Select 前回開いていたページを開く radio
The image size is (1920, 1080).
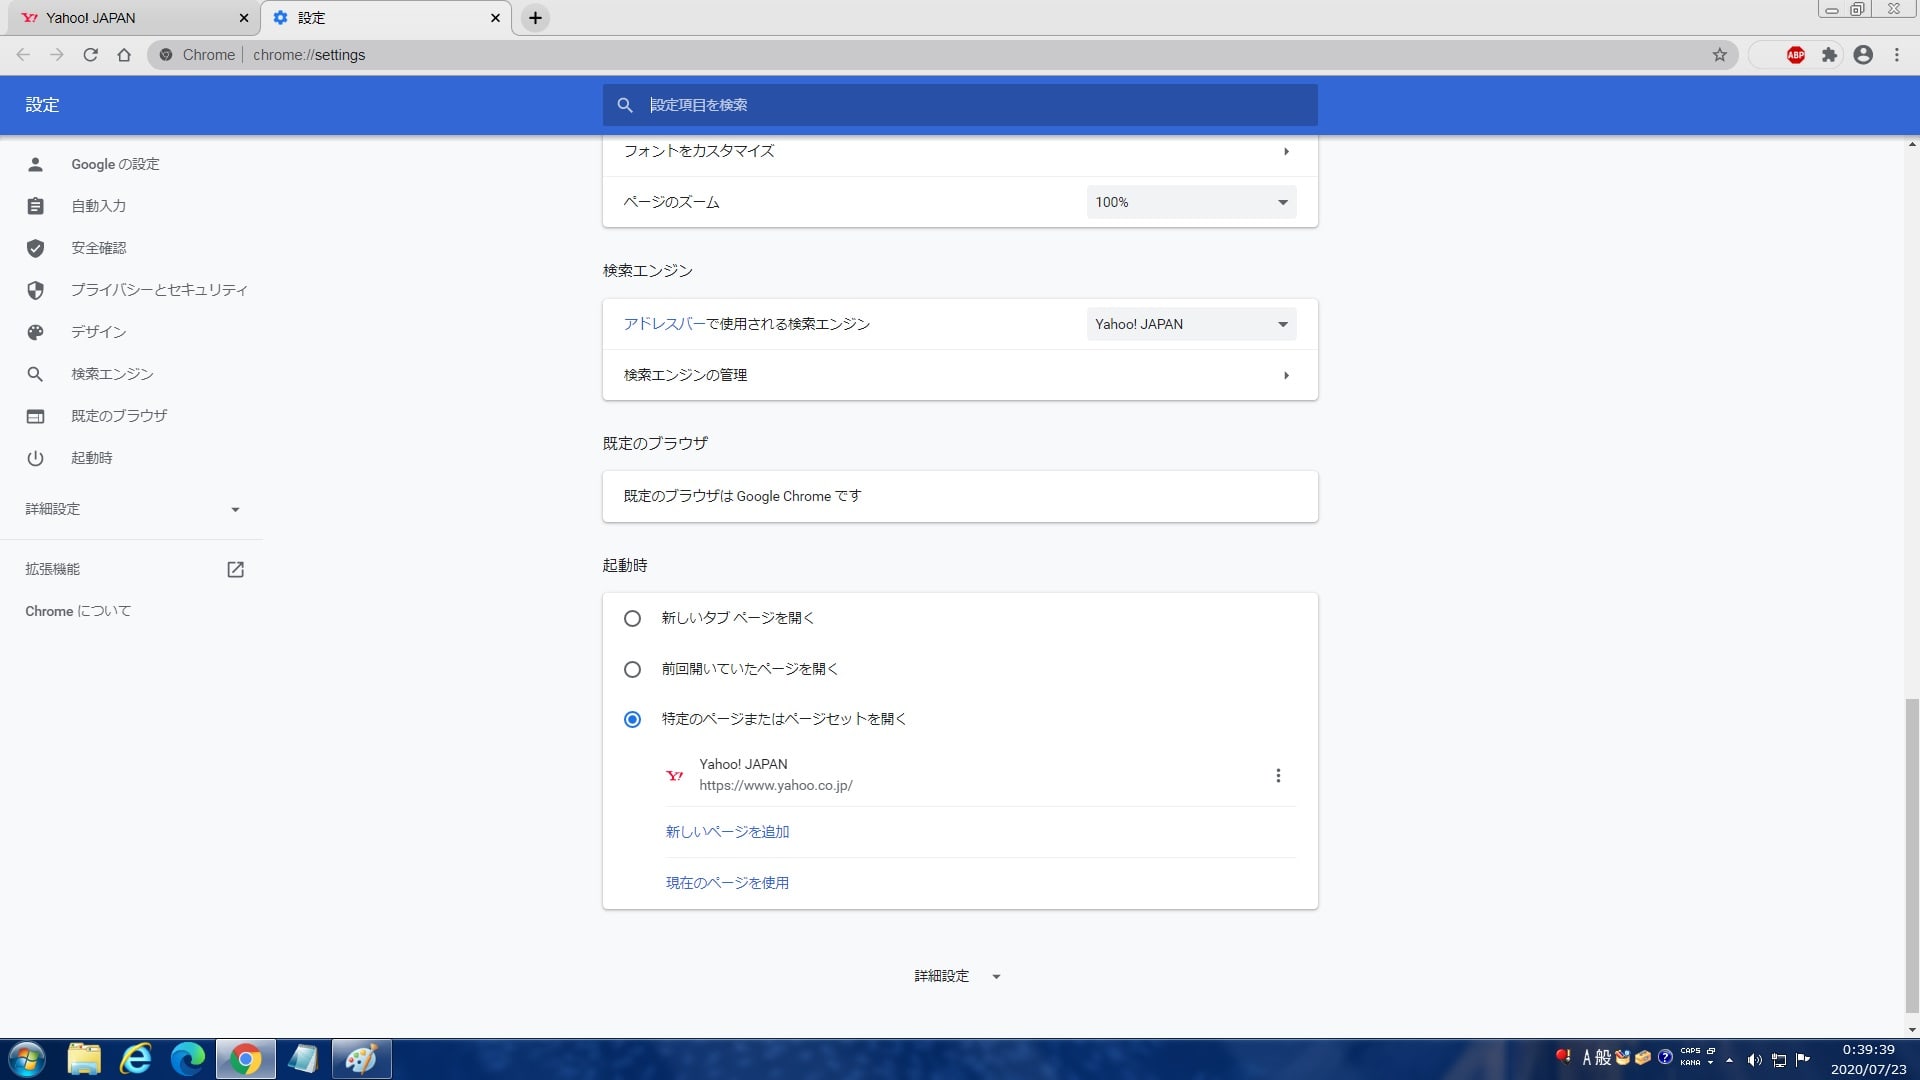point(632,669)
